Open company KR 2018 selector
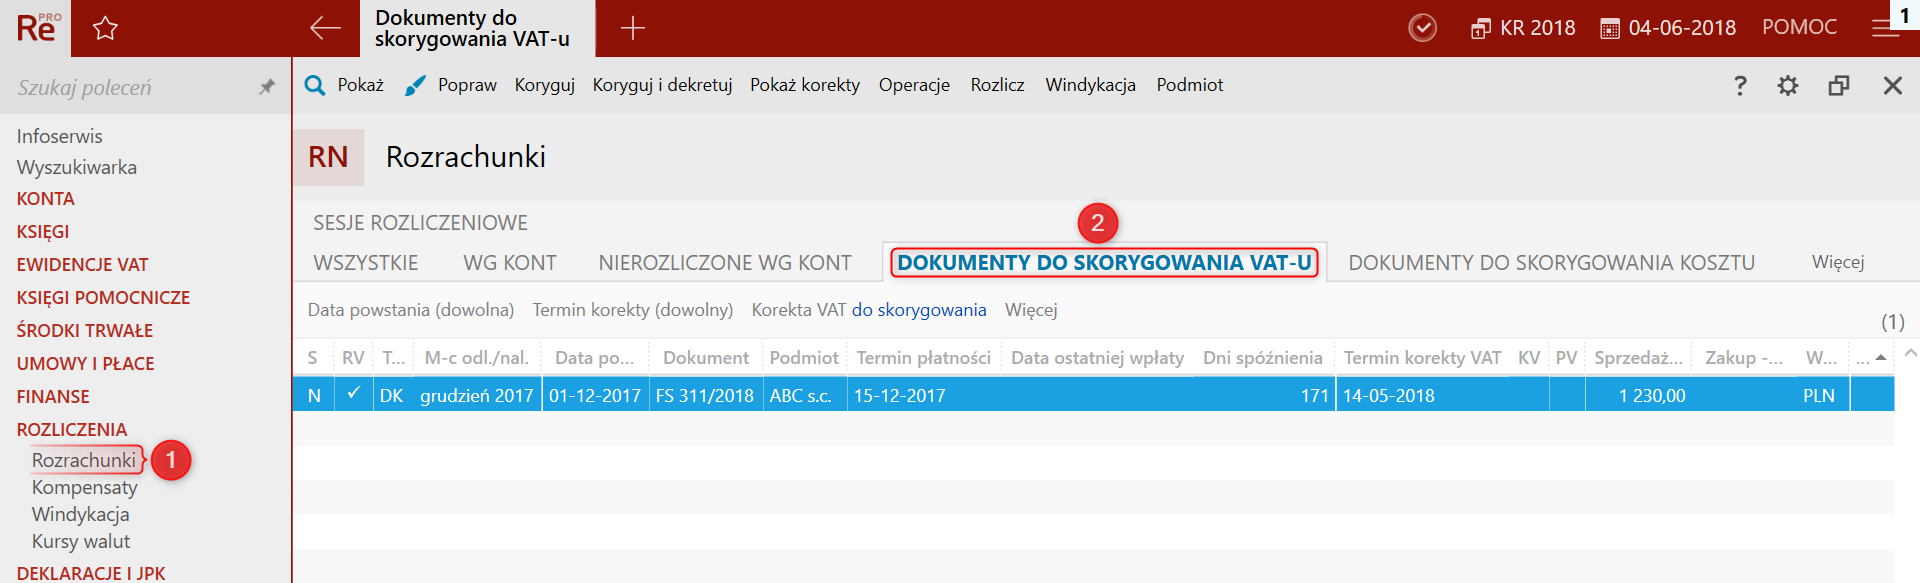The image size is (1920, 583). point(1523,28)
